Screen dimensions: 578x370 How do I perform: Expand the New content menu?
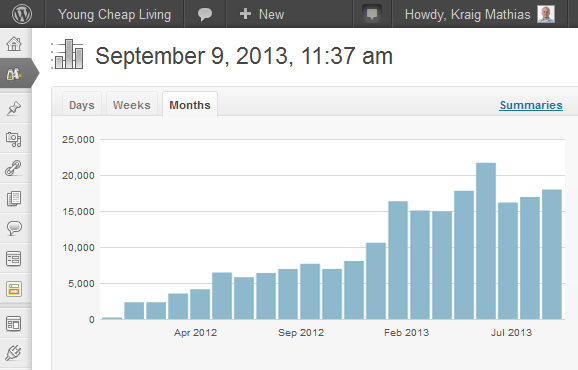262,14
